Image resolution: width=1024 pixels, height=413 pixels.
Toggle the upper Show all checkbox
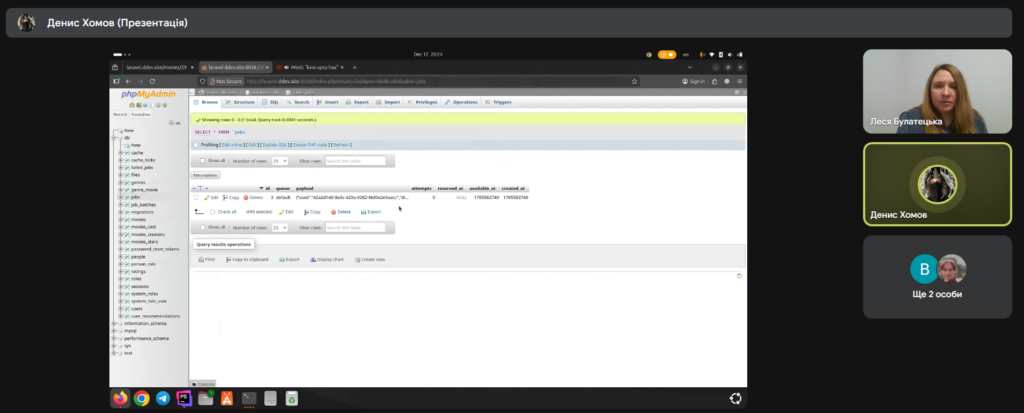point(202,160)
